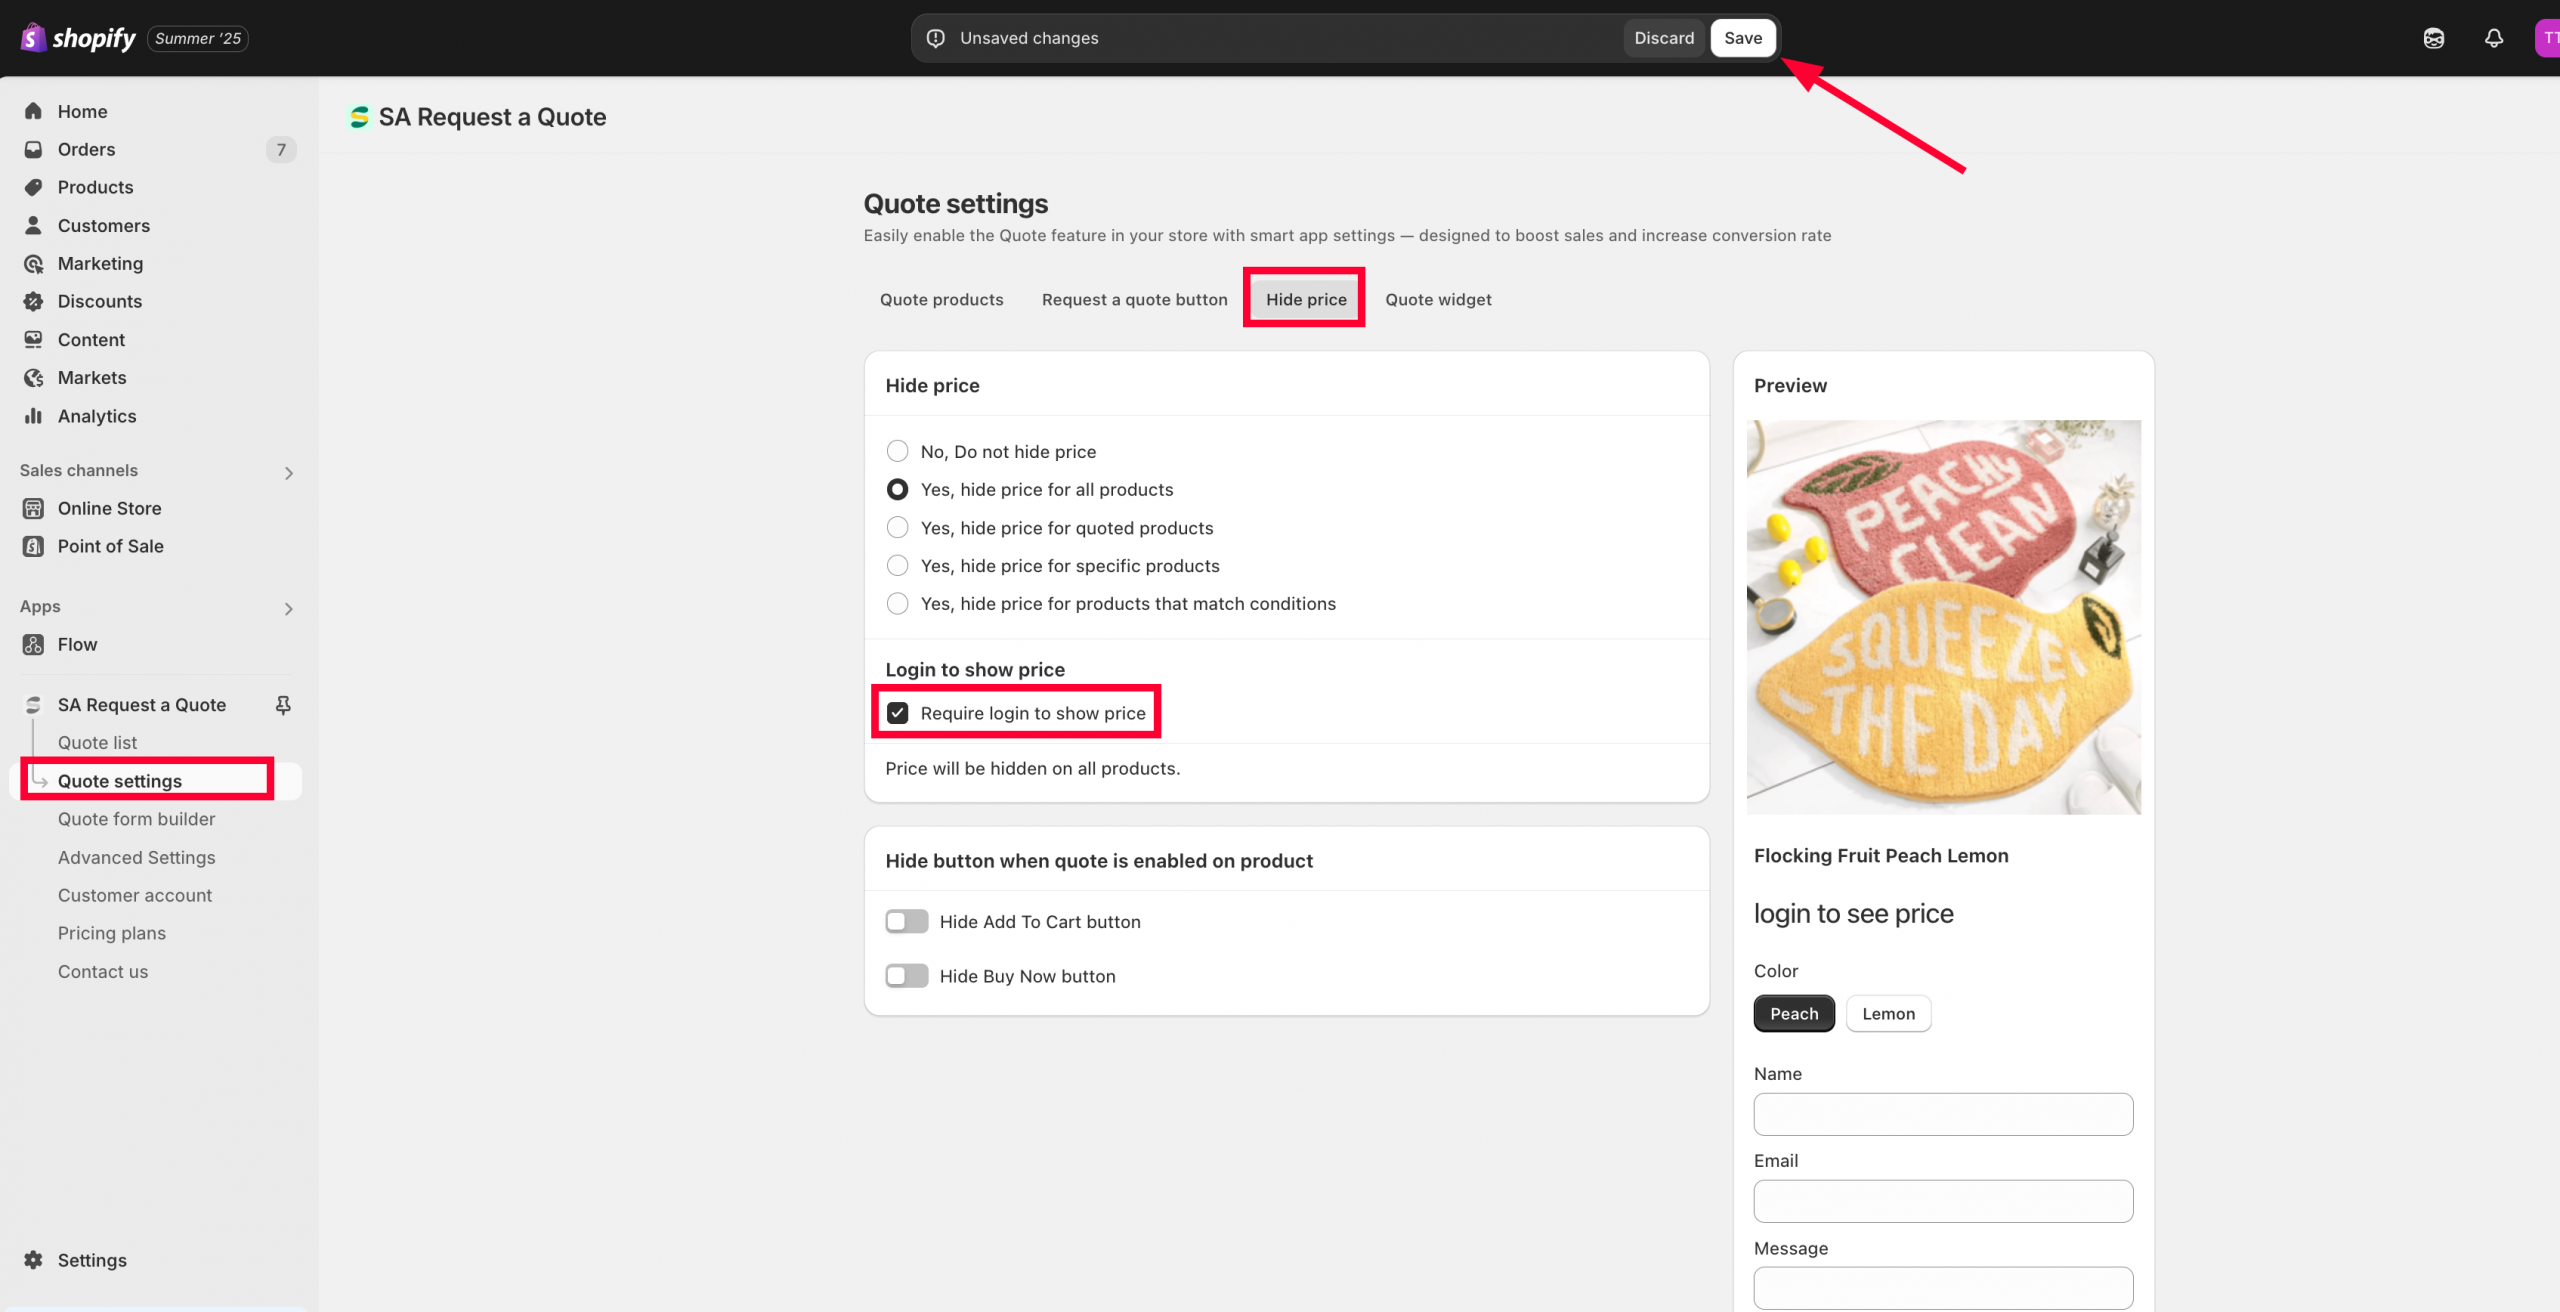Screen dimensions: 2560x1312
Task: Choose the Peach color option
Action: coord(1794,1013)
